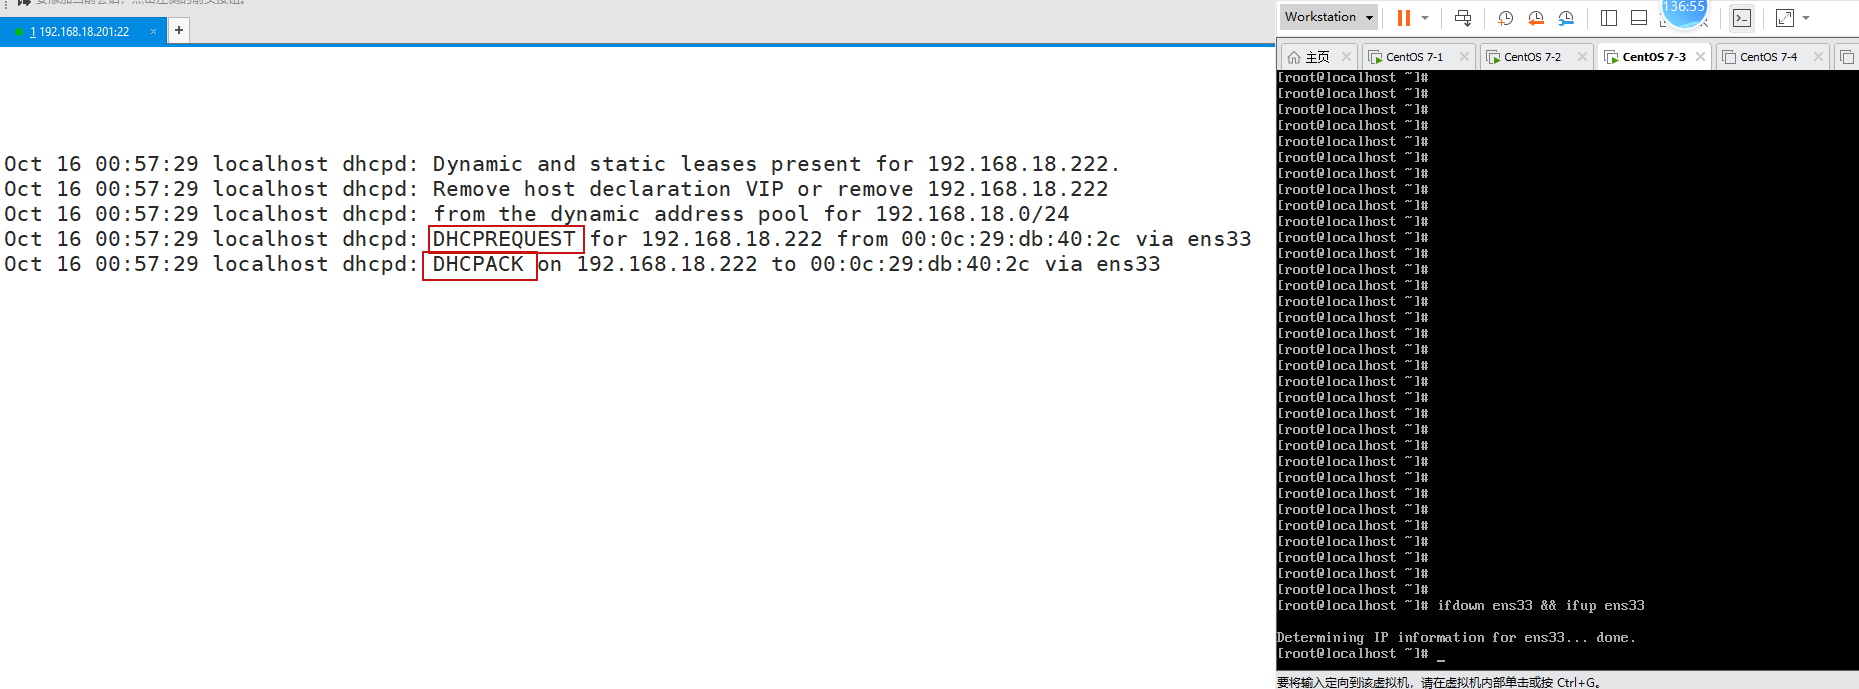The image size is (1859, 689).
Task: Open the snapshot manager wrench icon
Action: pos(1566,17)
